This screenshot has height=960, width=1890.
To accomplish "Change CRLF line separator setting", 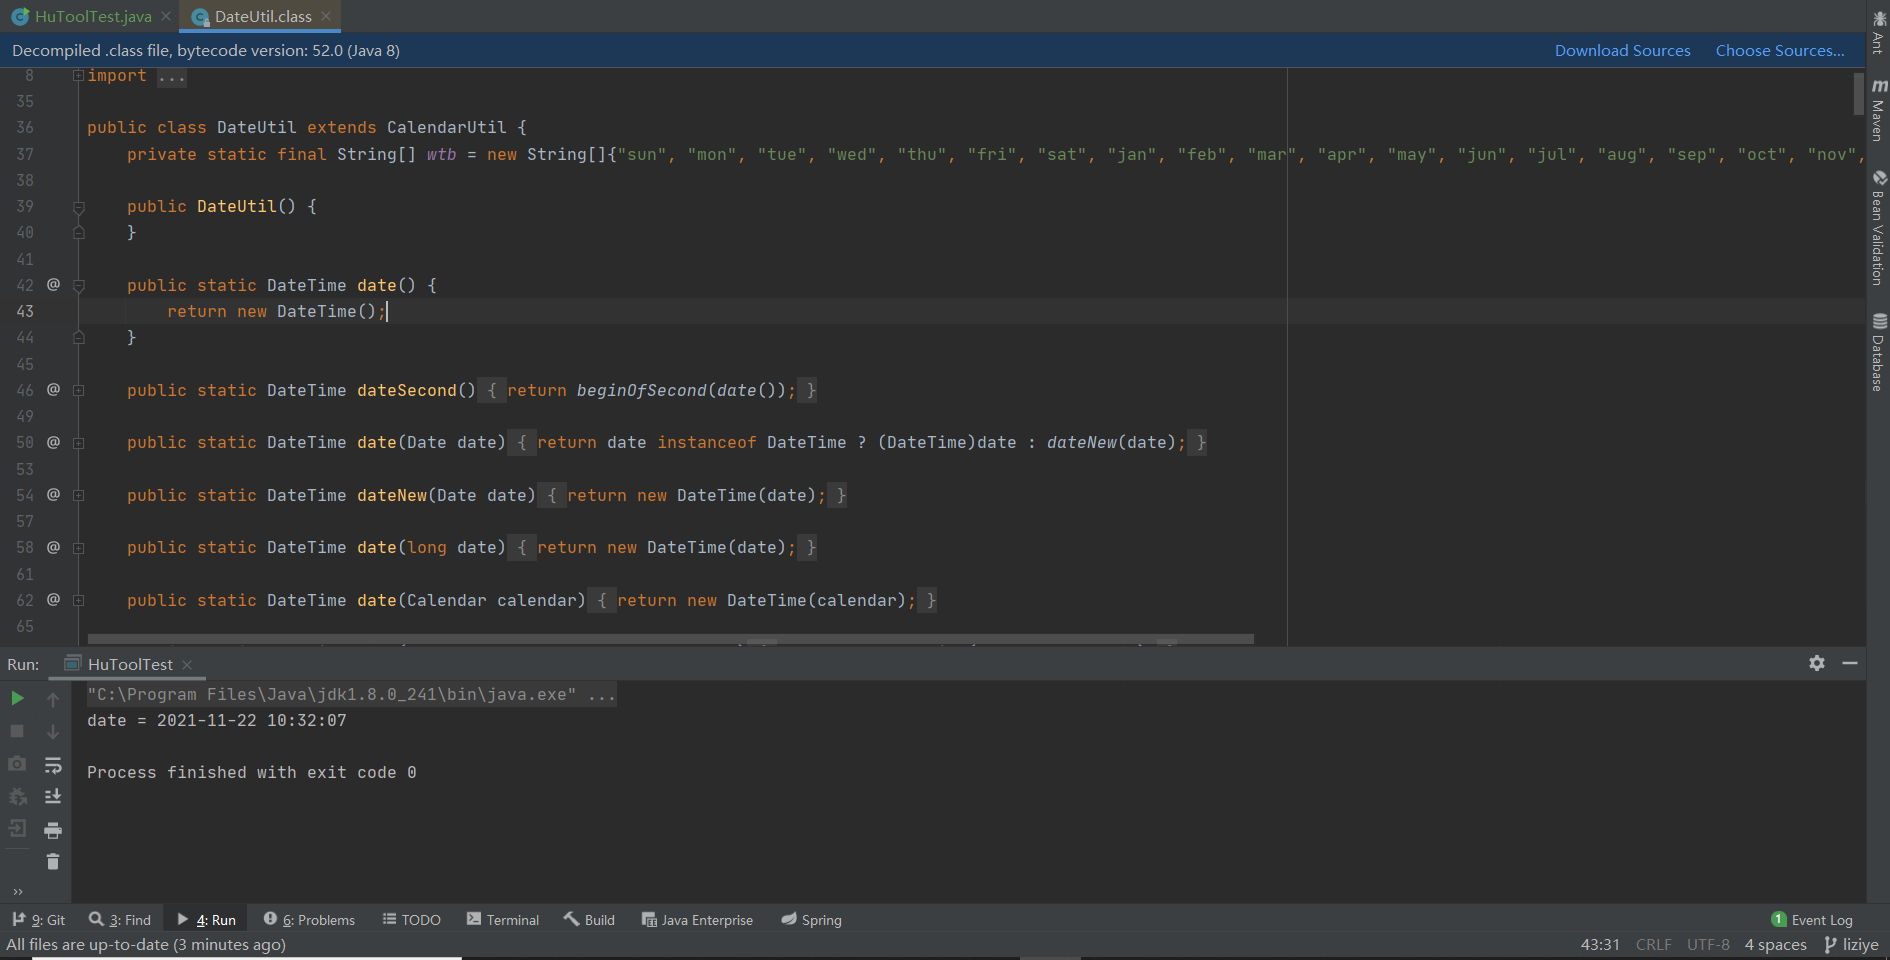I will [1653, 944].
